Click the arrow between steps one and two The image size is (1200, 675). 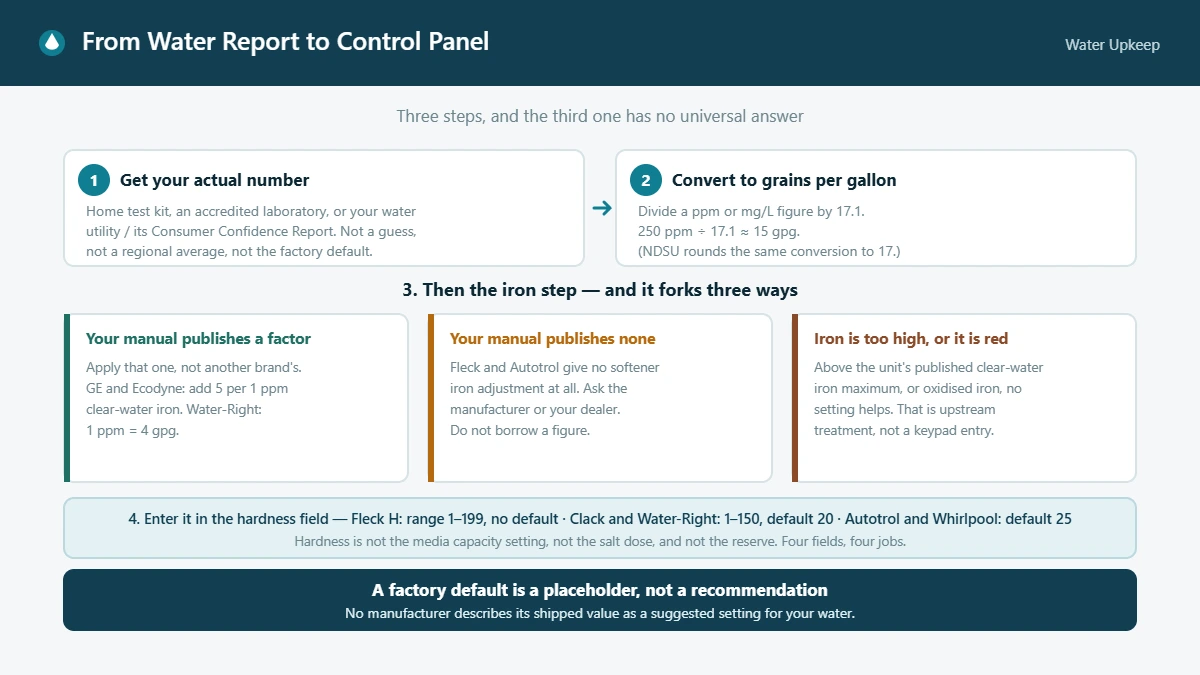[601, 208]
